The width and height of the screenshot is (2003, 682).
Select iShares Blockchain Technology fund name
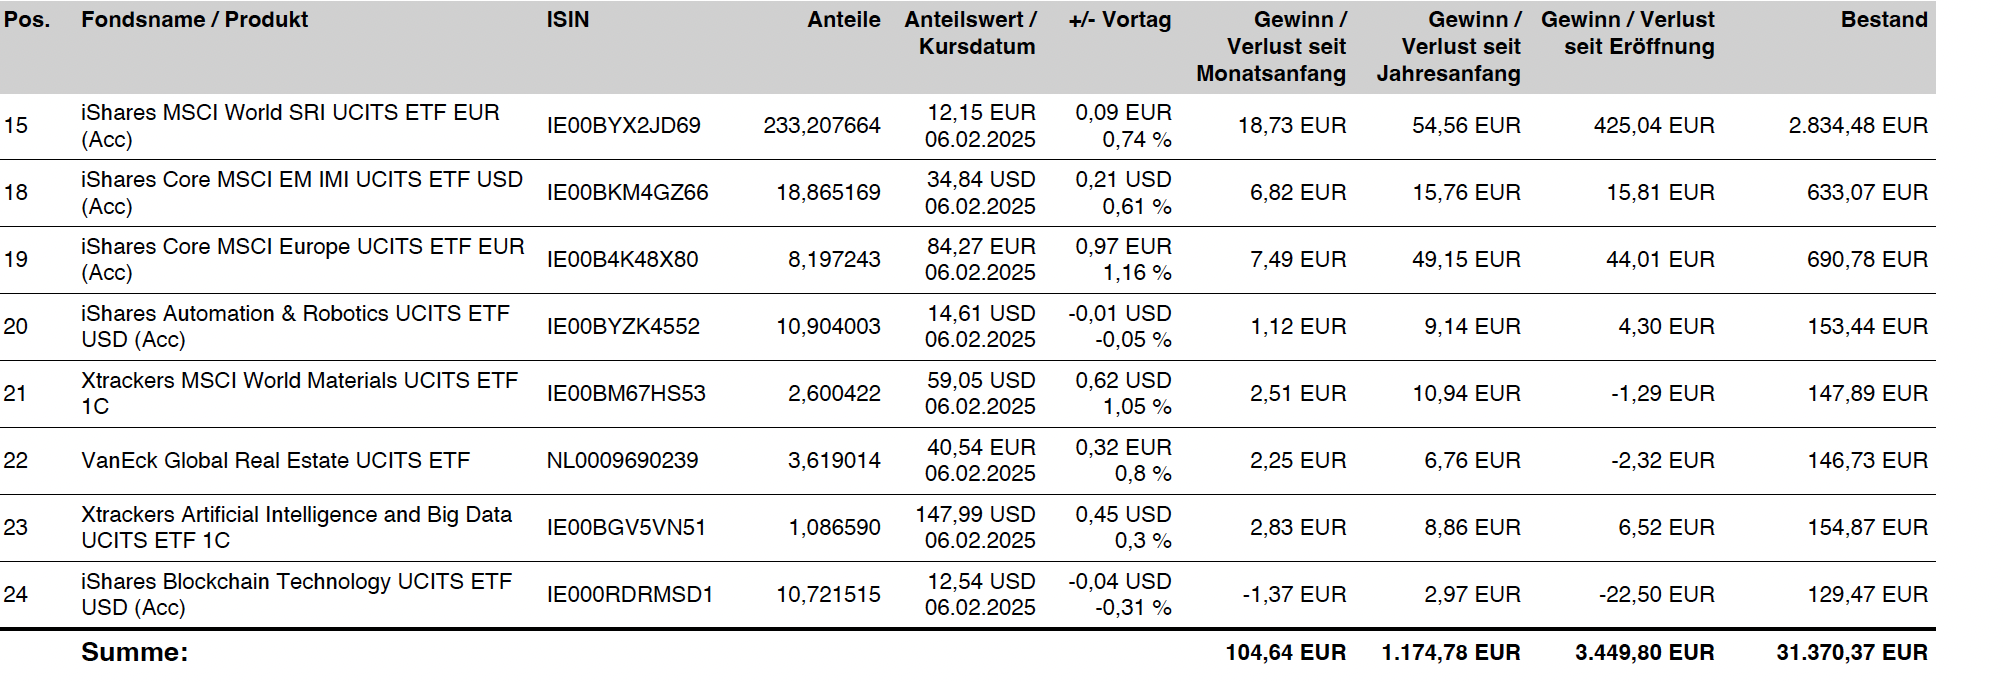pyautogui.click(x=296, y=594)
